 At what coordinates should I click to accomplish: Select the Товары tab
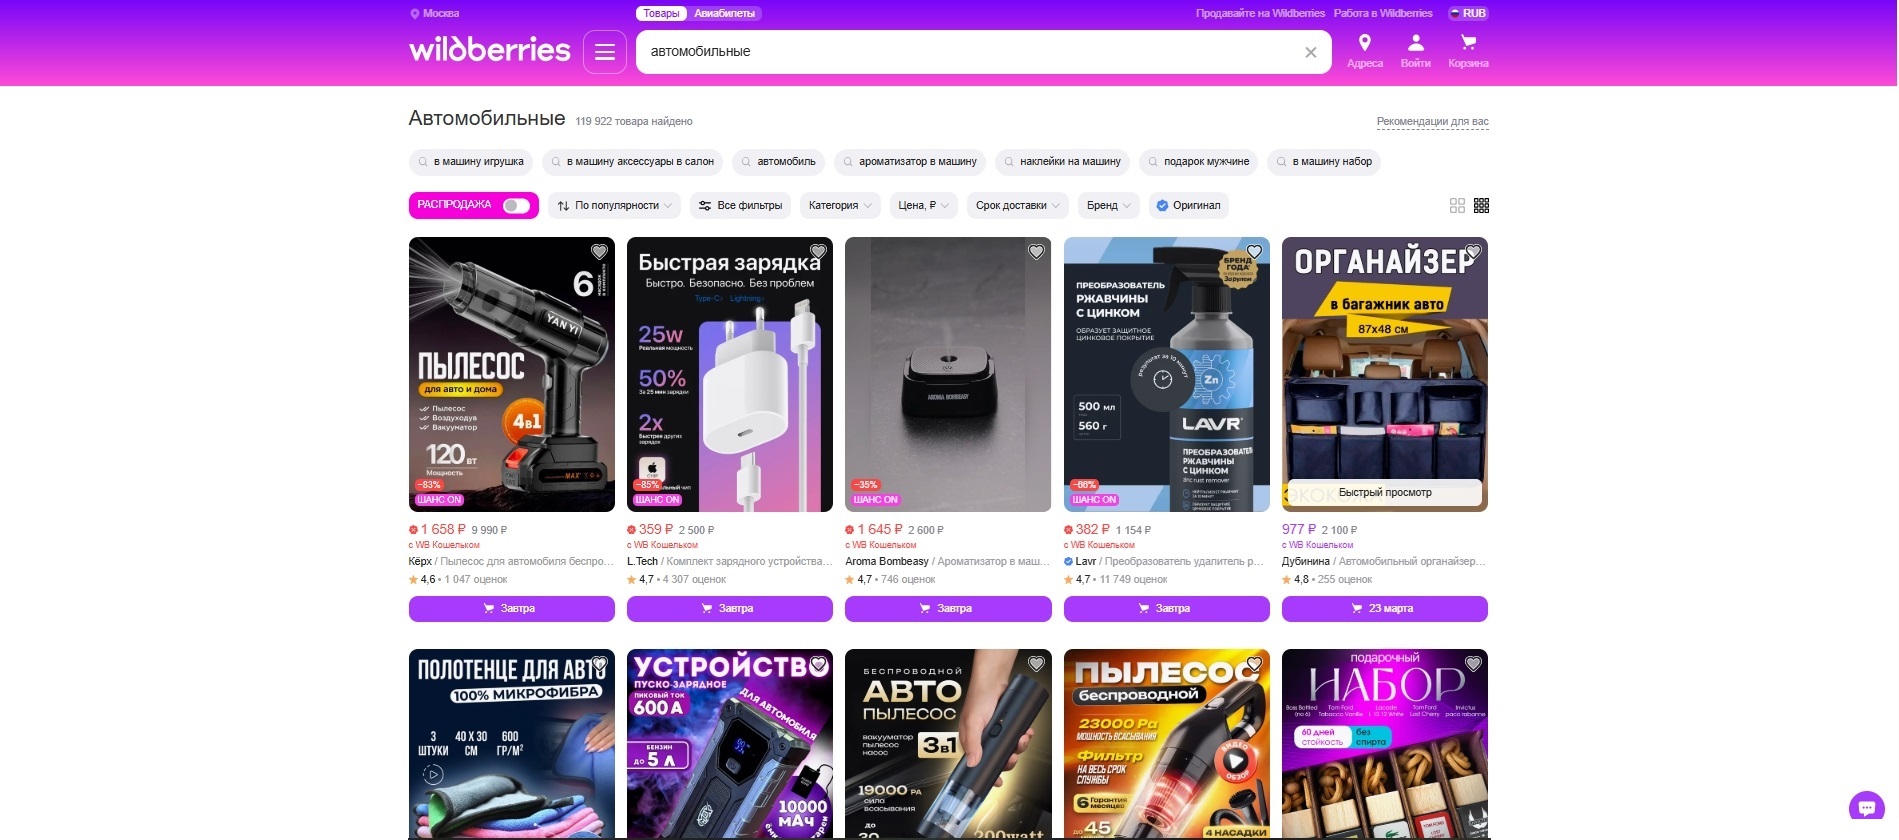pyautogui.click(x=661, y=13)
